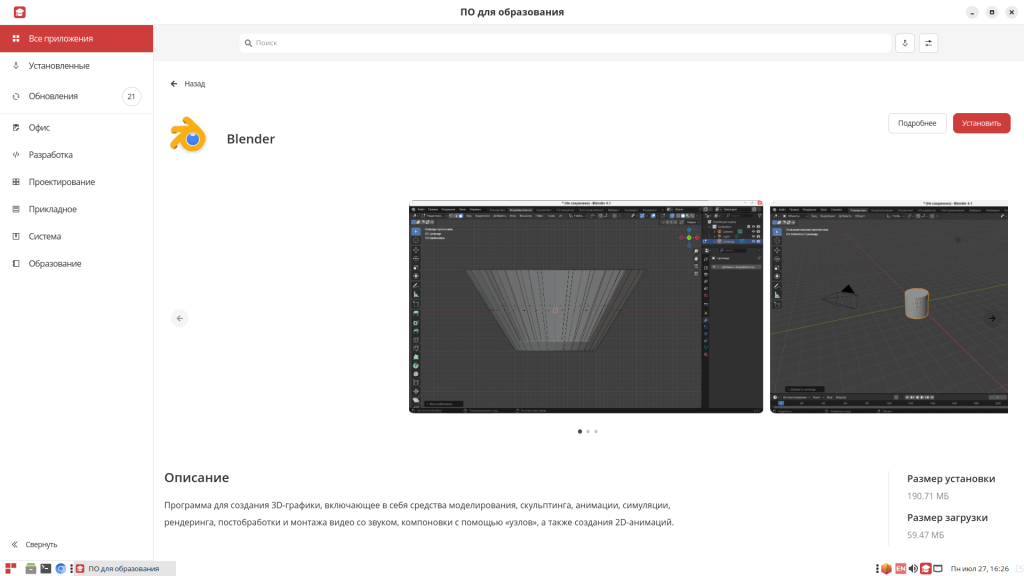
Task: Click the orange hexagon tray icon
Action: (886, 568)
